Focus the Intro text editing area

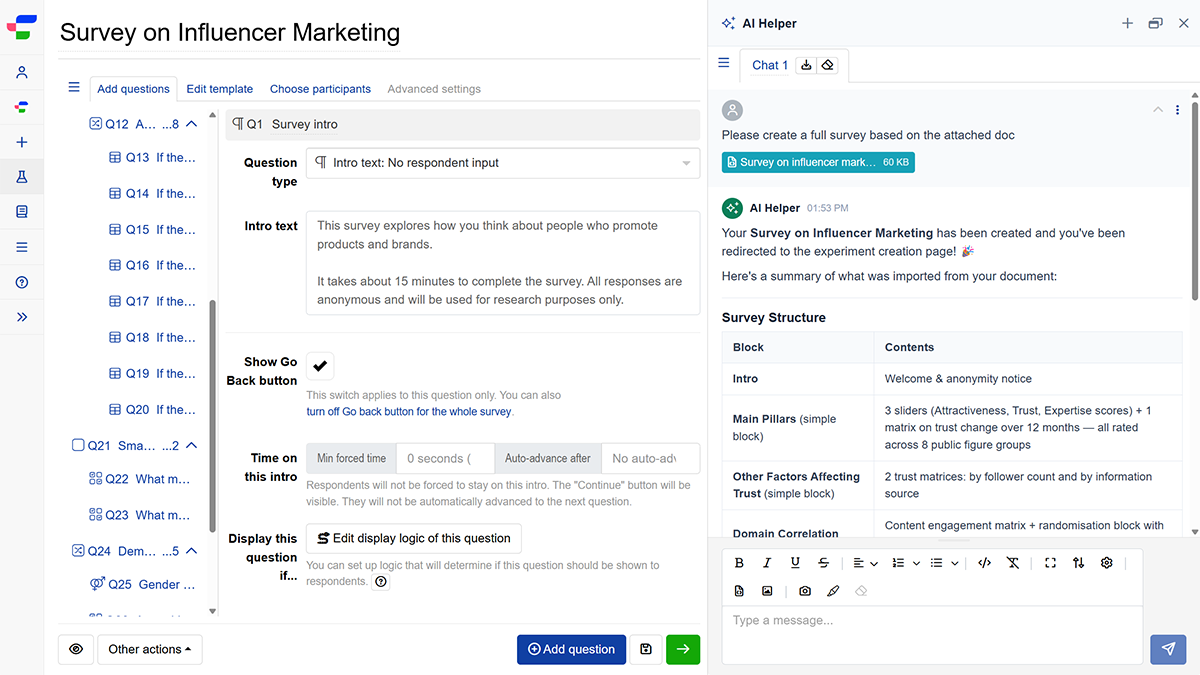click(x=503, y=262)
